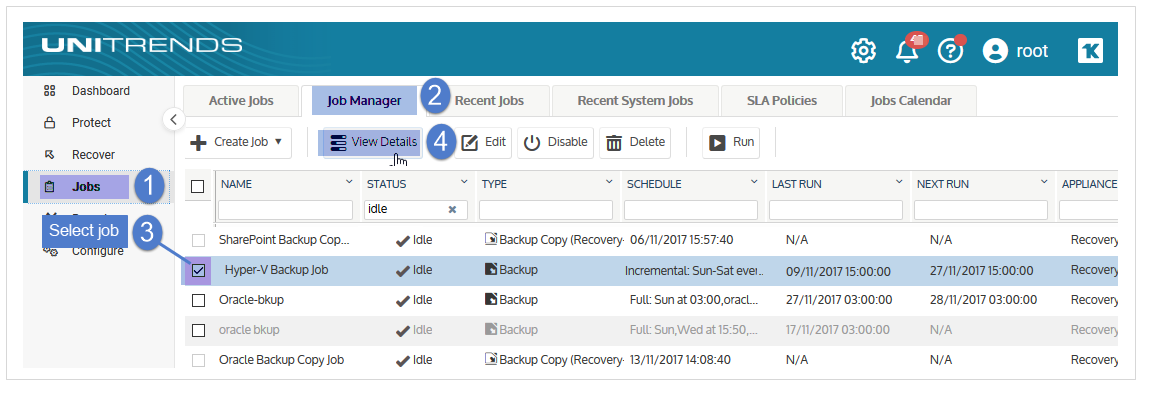Viewport: 1160px width, 399px height.
Task: Open the NAME column dropdown arrow
Action: [x=348, y=182]
